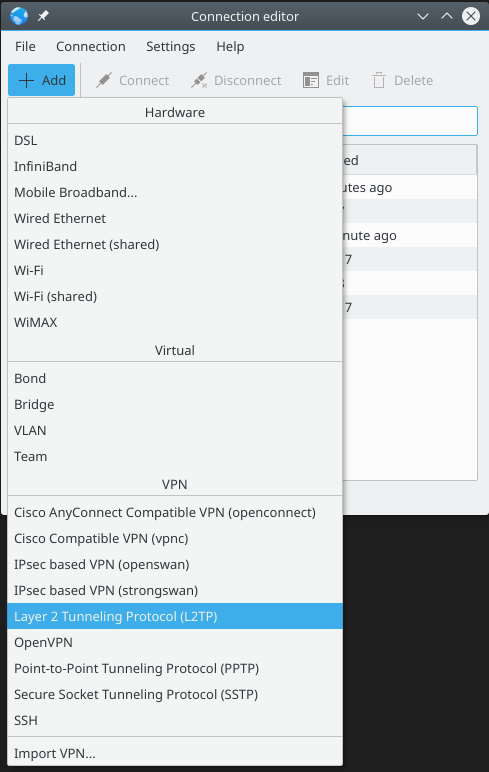The height and width of the screenshot is (772, 489).
Task: Minimize window with down chevron icon
Action: [423, 16]
